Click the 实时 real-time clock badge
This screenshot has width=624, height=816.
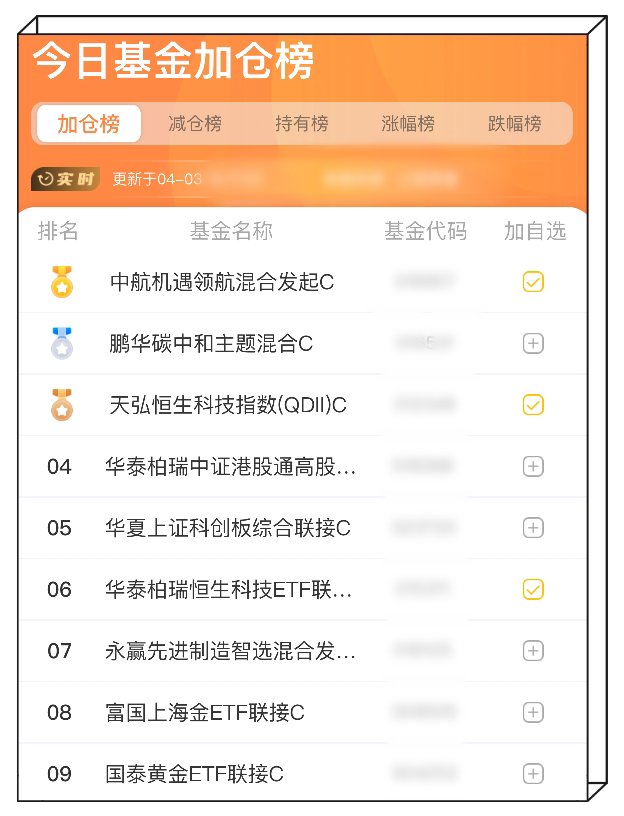[x=66, y=179]
